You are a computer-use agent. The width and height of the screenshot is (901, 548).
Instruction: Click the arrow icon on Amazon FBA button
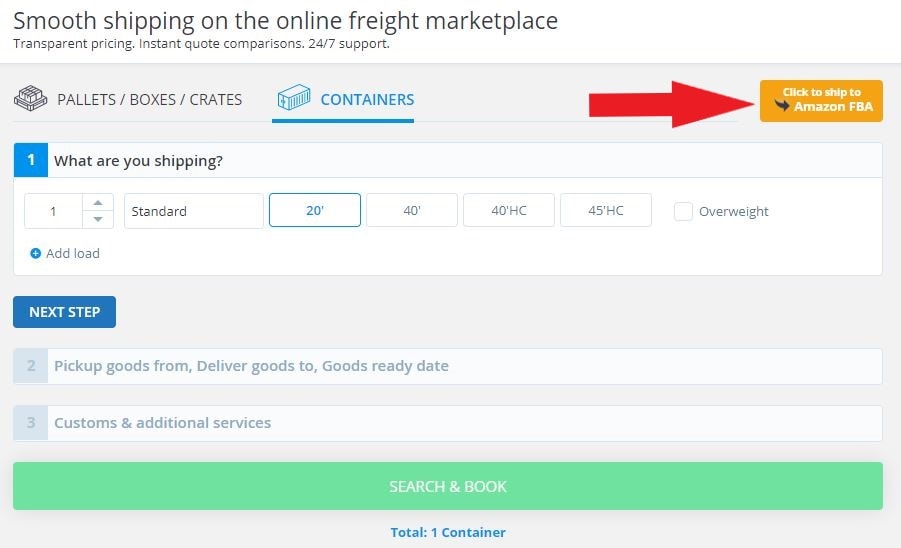(782, 105)
